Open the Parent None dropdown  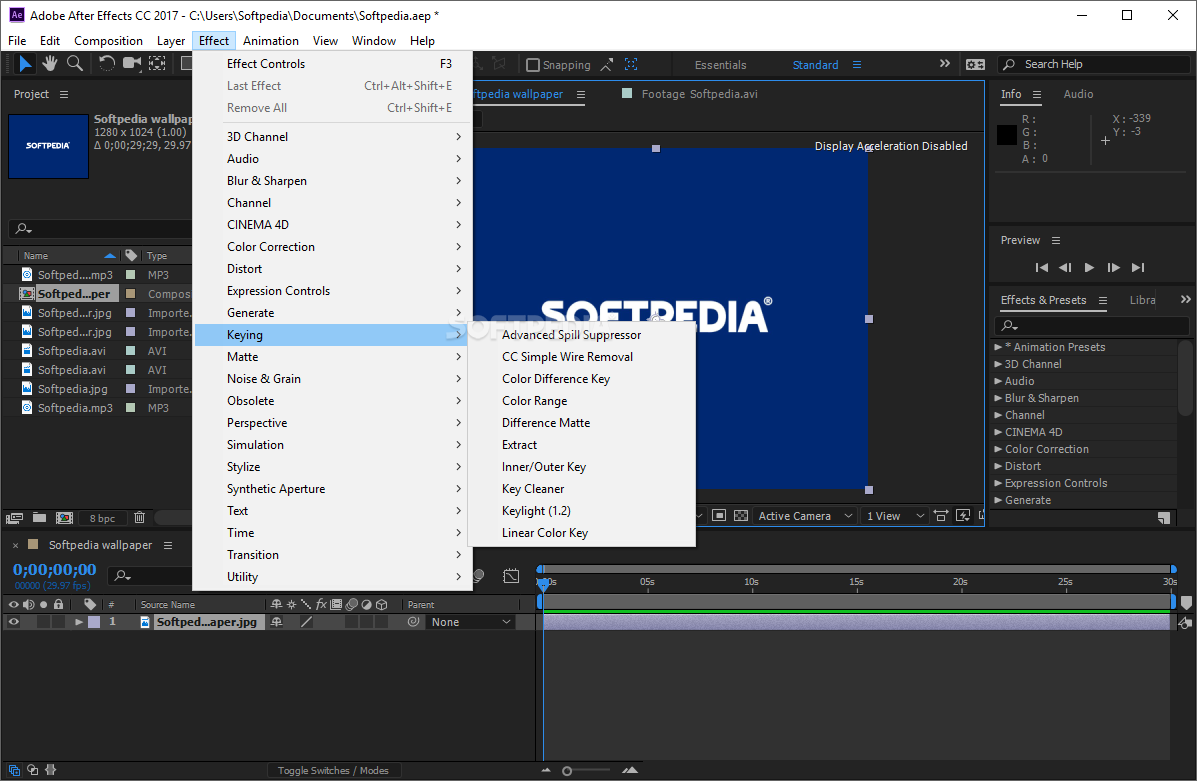tap(470, 622)
